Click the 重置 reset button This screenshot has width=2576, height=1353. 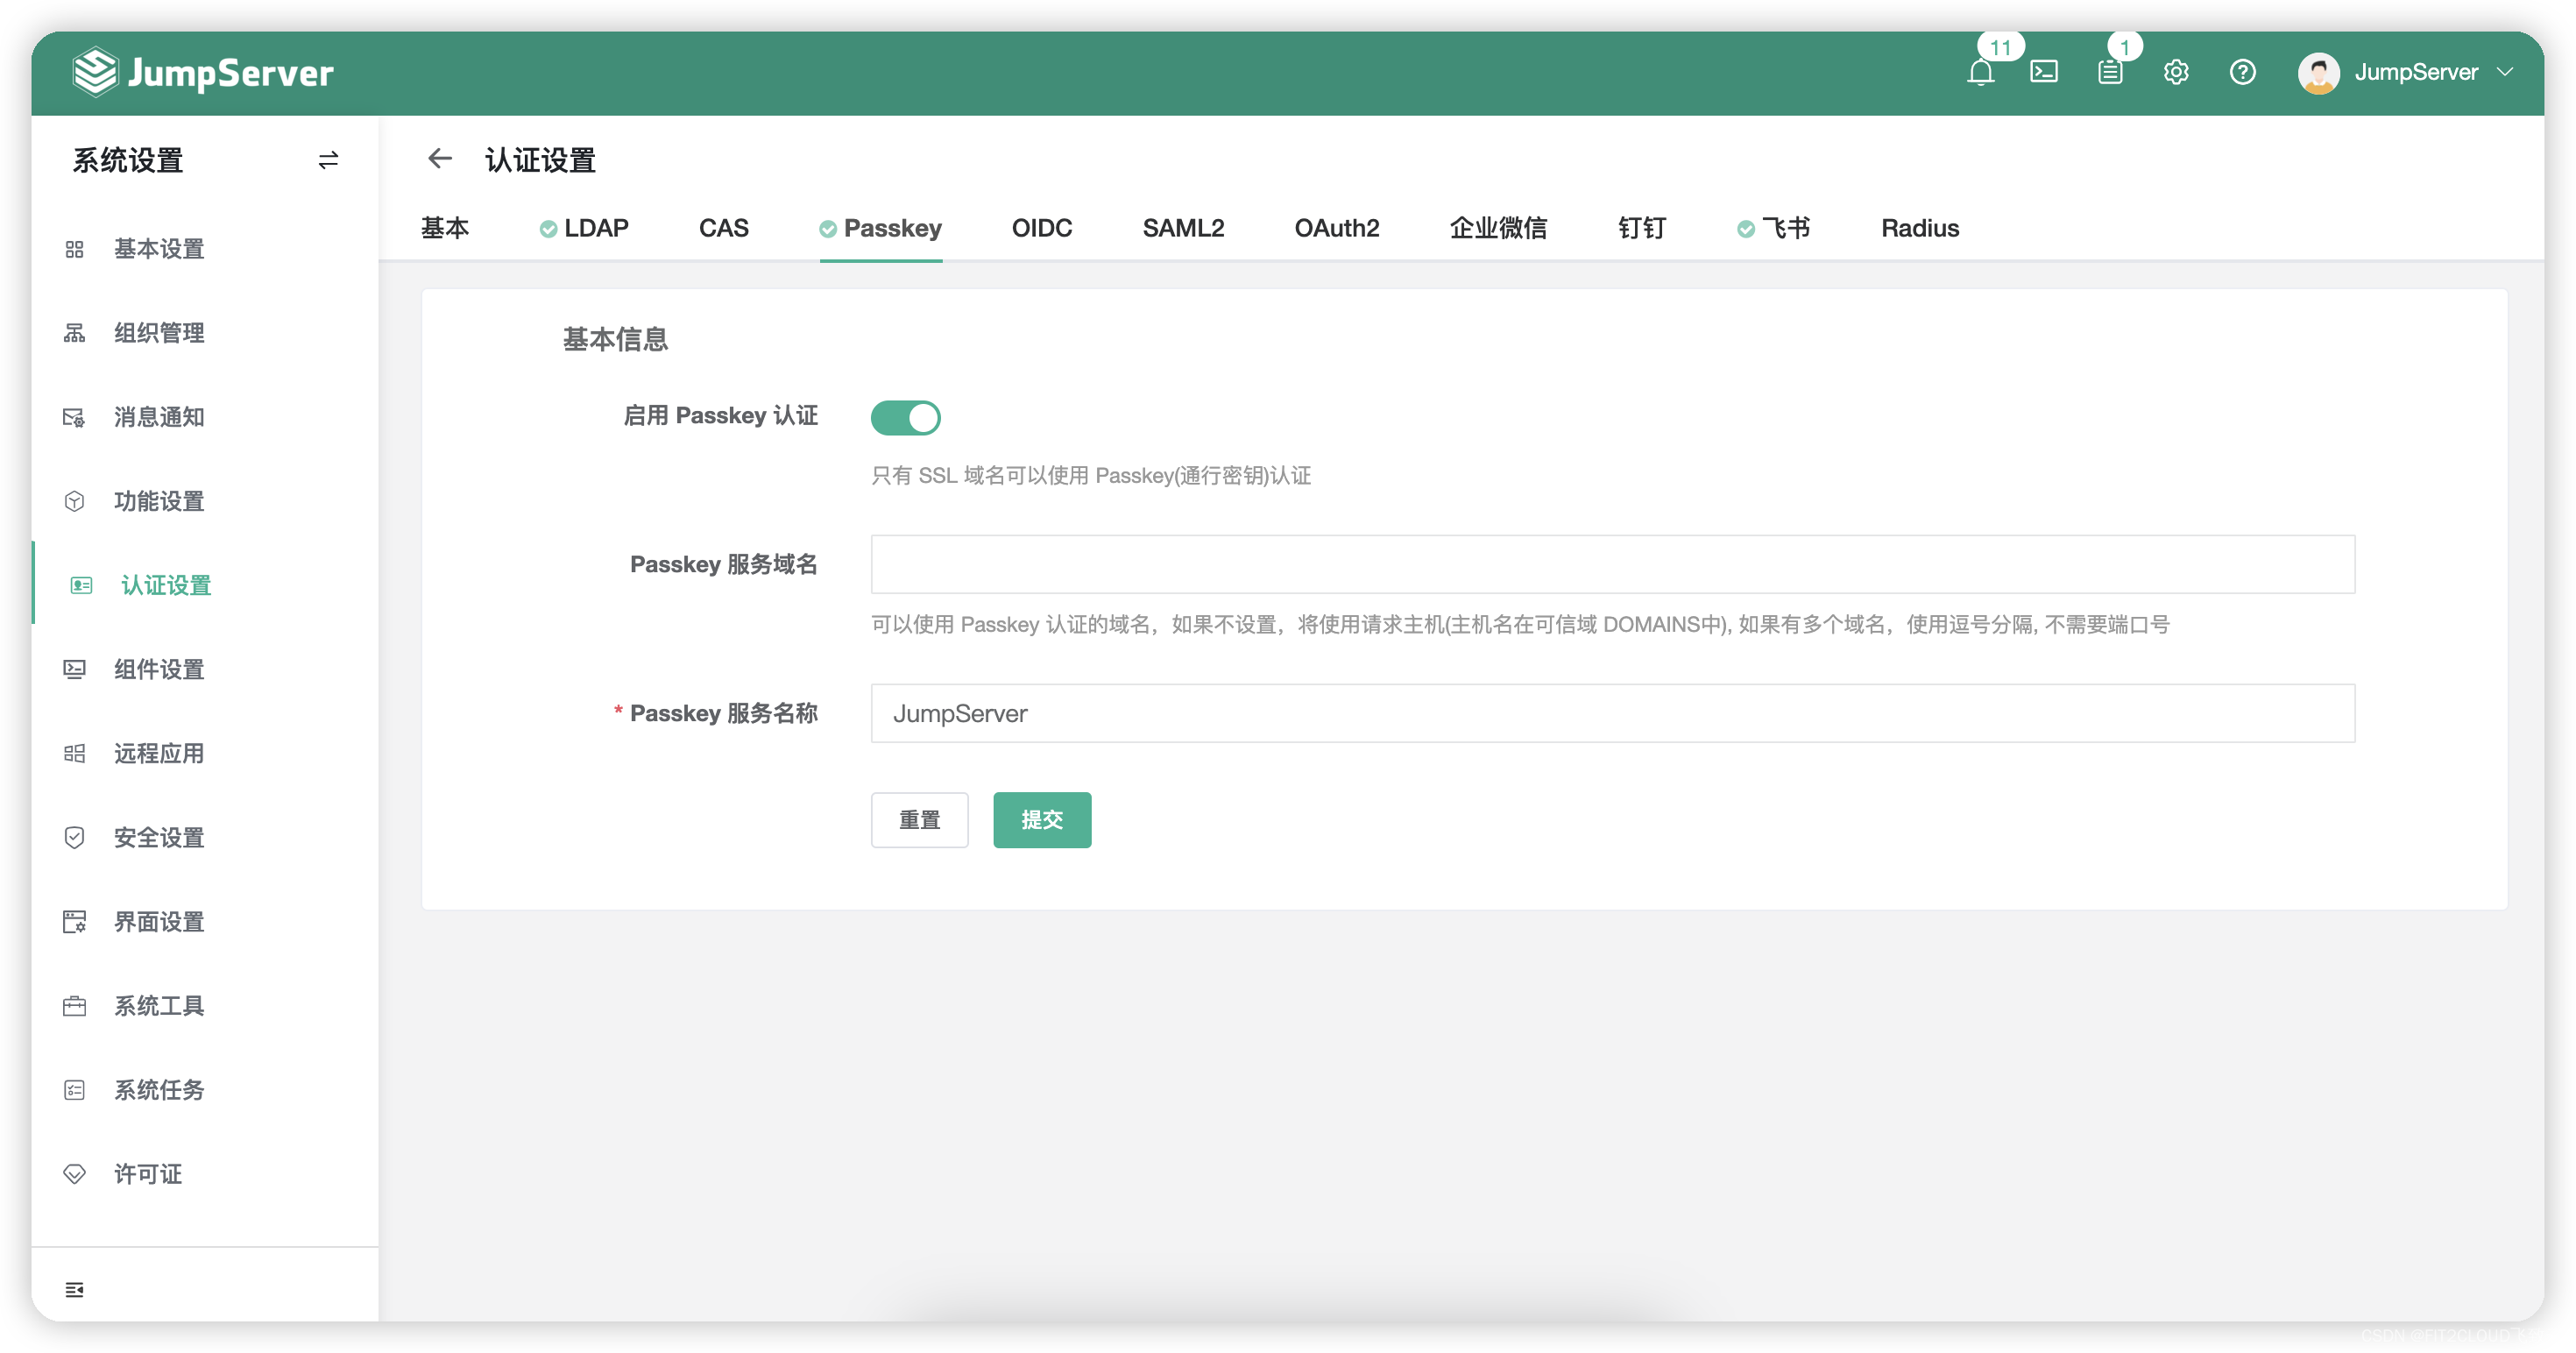coord(919,820)
